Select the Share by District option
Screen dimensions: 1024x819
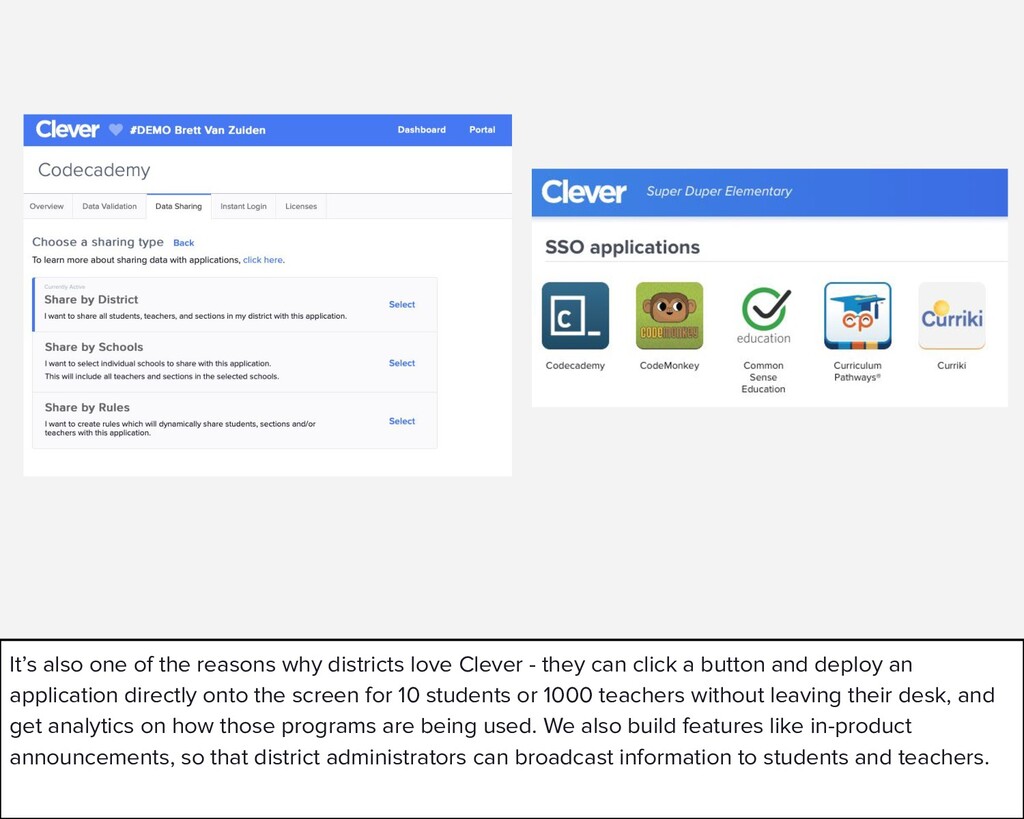point(402,304)
